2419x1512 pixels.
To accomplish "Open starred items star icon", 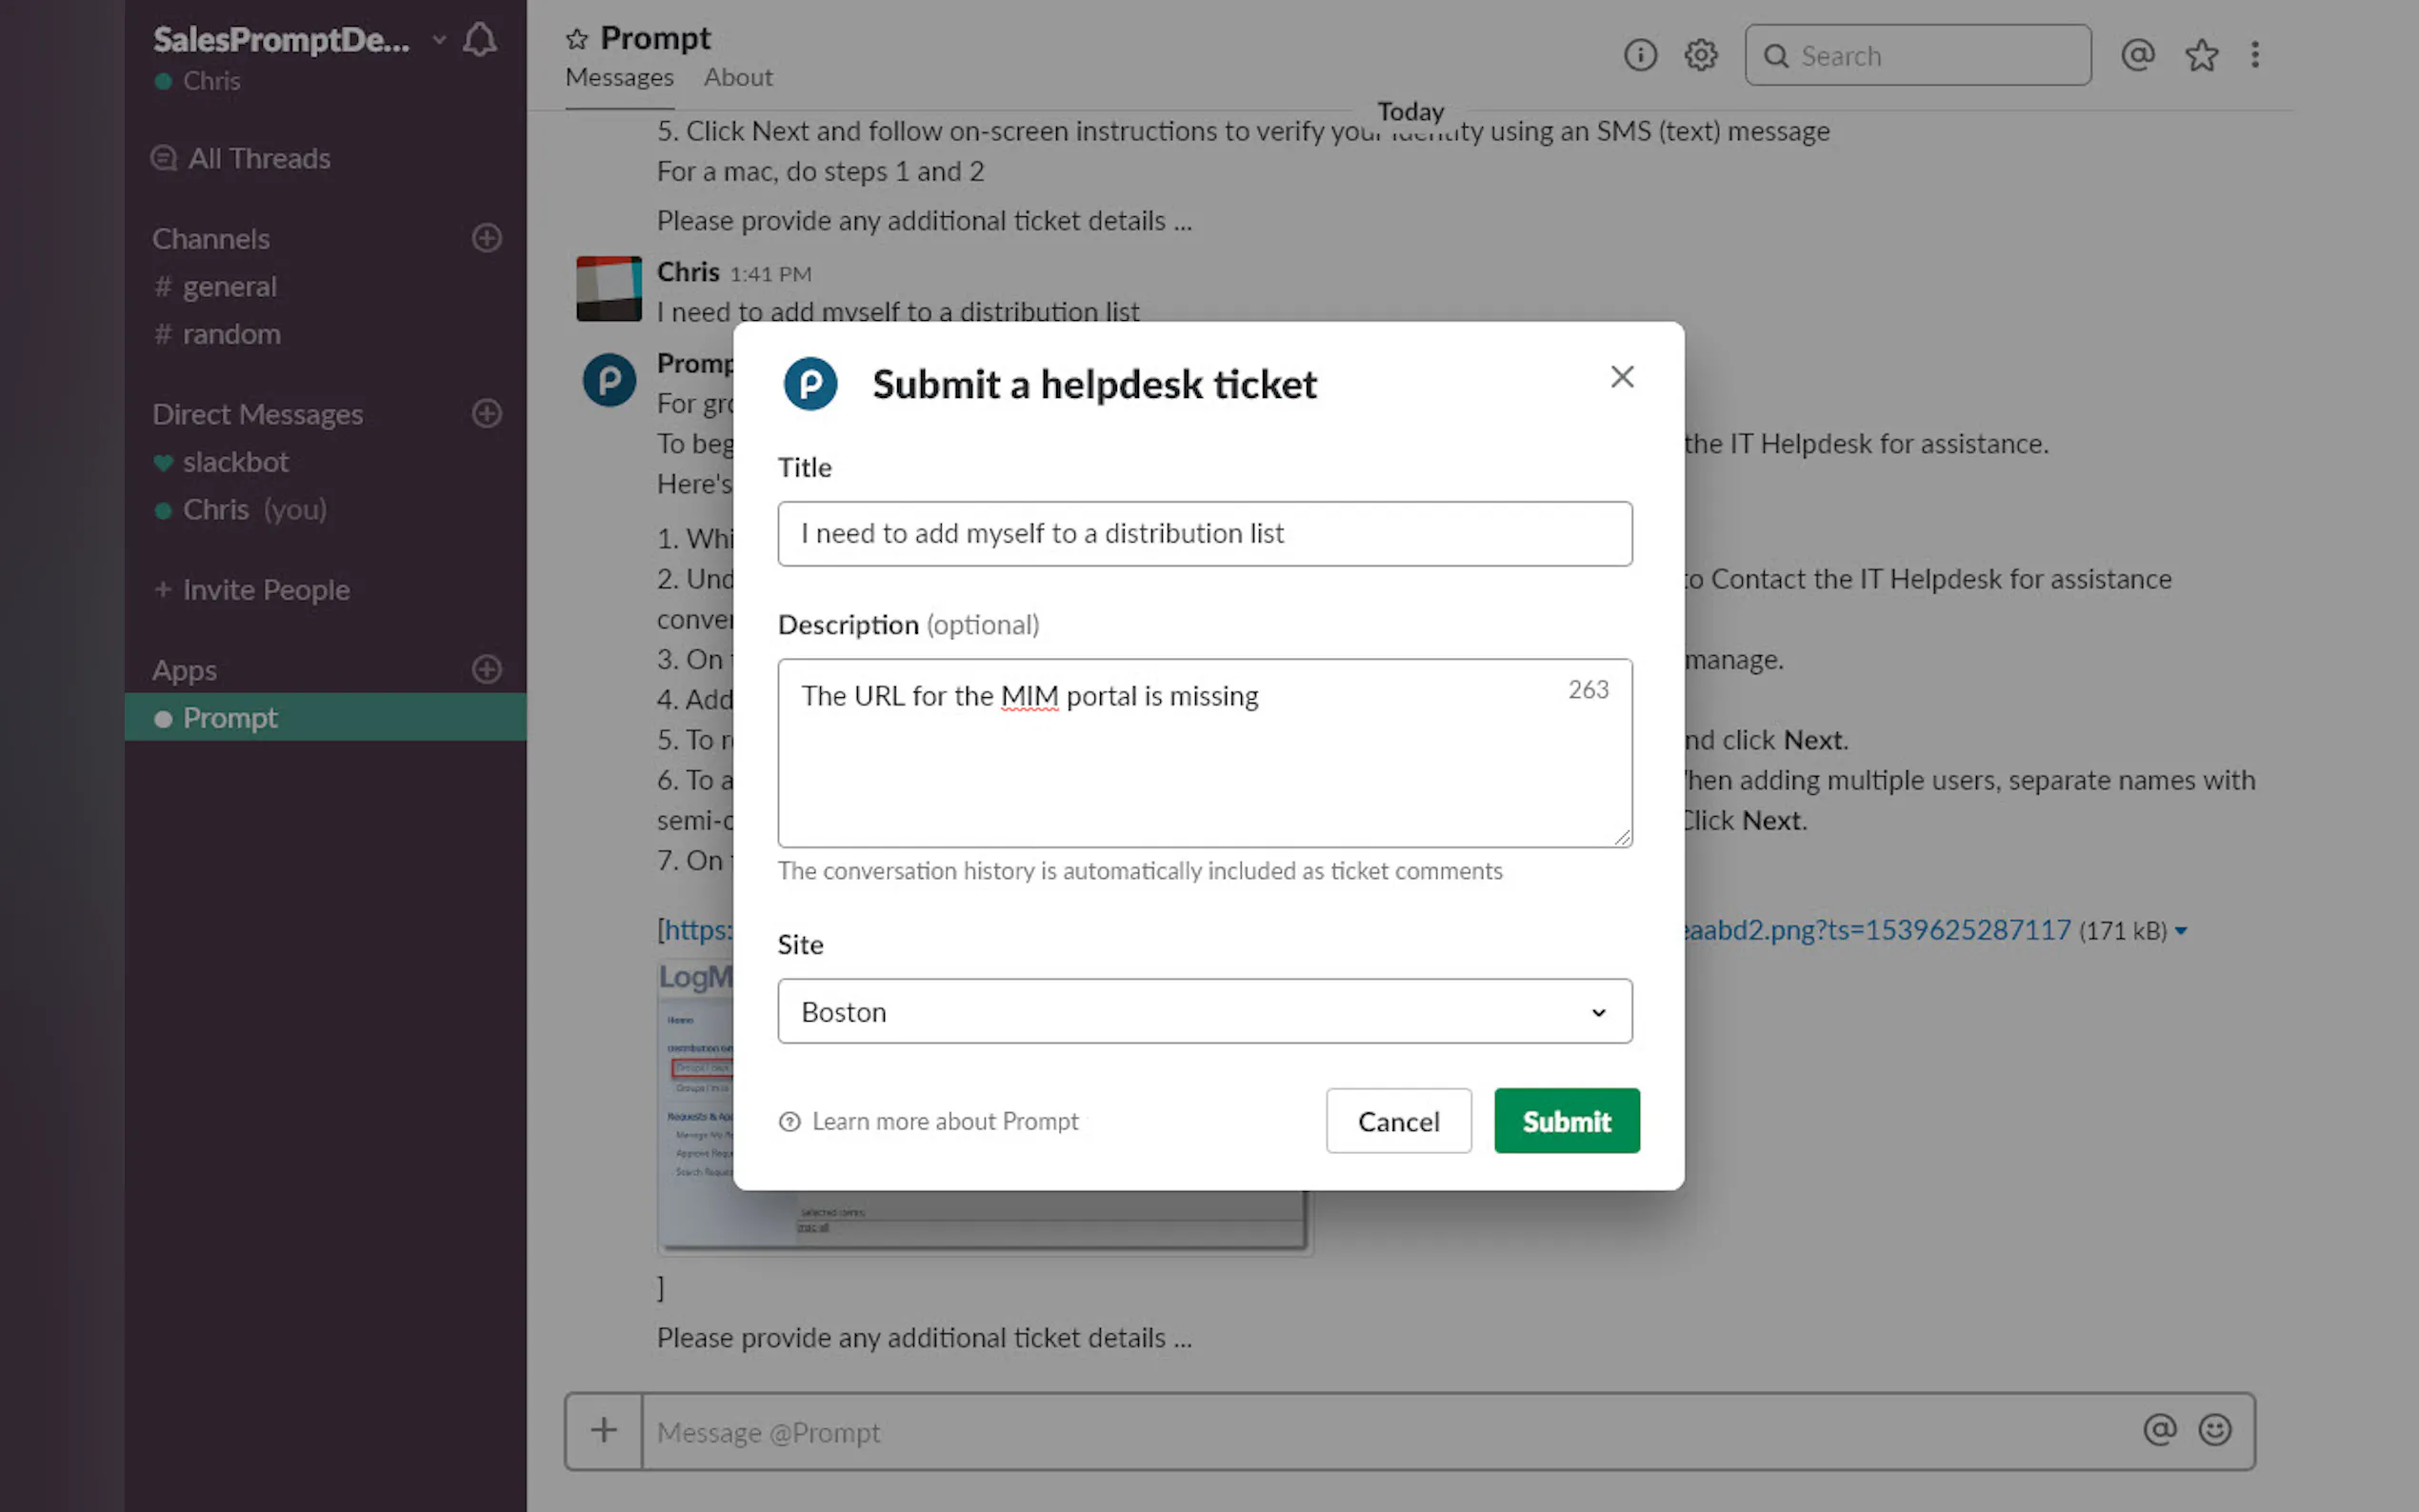I will pos(2201,55).
